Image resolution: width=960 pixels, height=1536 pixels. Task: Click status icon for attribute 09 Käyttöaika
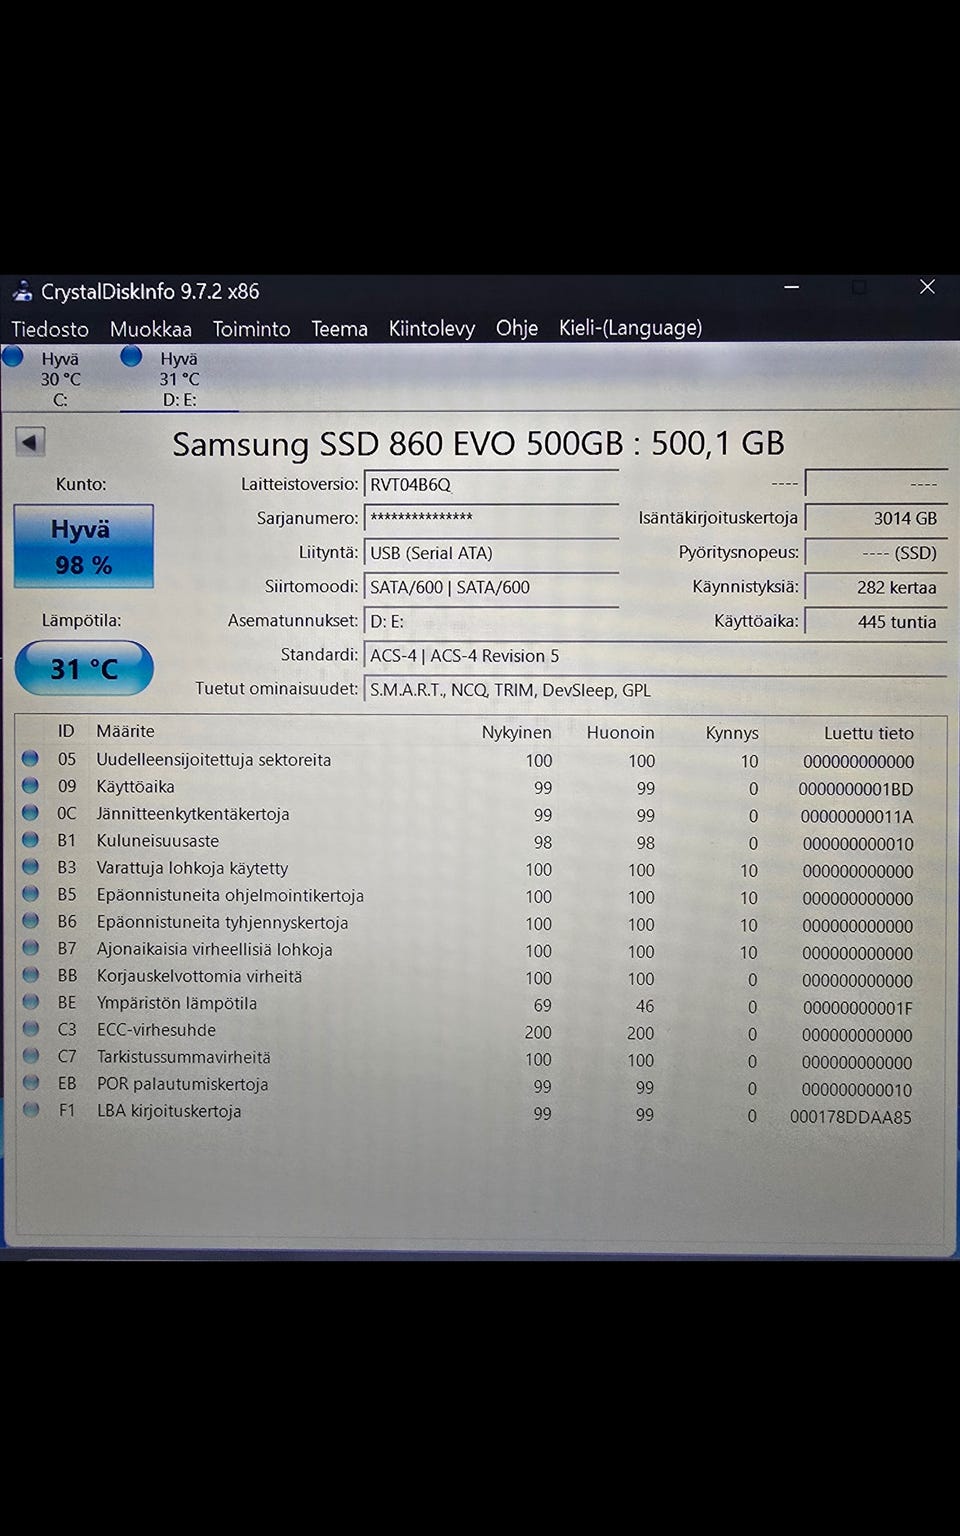[x=31, y=786]
